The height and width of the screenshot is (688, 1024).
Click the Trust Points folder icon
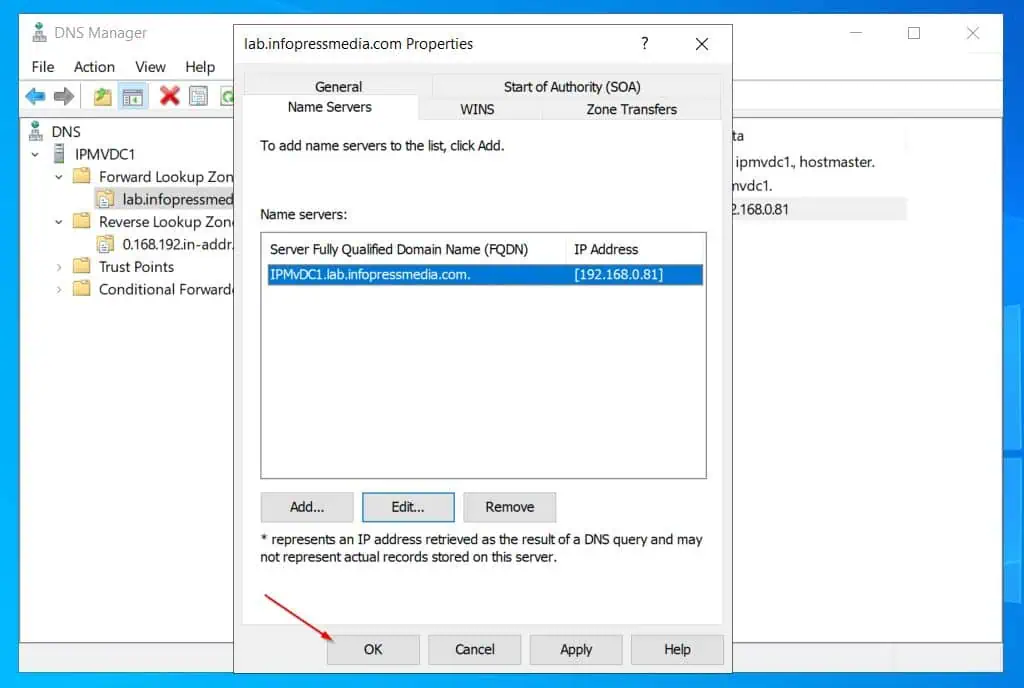[82, 266]
